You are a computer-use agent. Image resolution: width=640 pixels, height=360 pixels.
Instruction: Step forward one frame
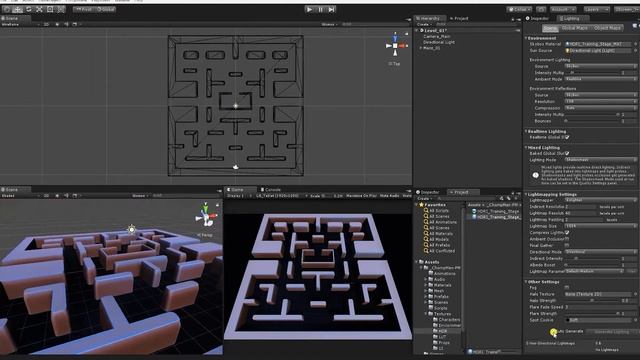click(x=331, y=9)
